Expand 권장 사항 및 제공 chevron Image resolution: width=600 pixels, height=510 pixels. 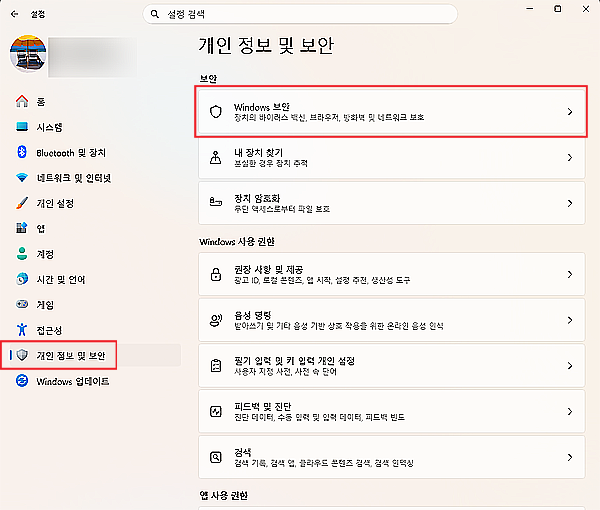coord(570,274)
